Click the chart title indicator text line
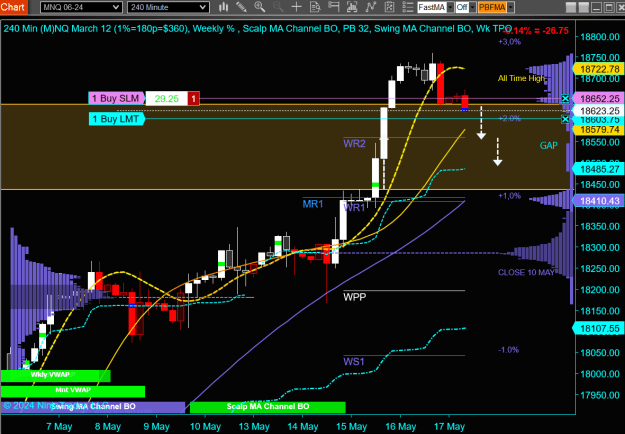Image resolution: width=625 pixels, height=434 pixels. tap(257, 29)
